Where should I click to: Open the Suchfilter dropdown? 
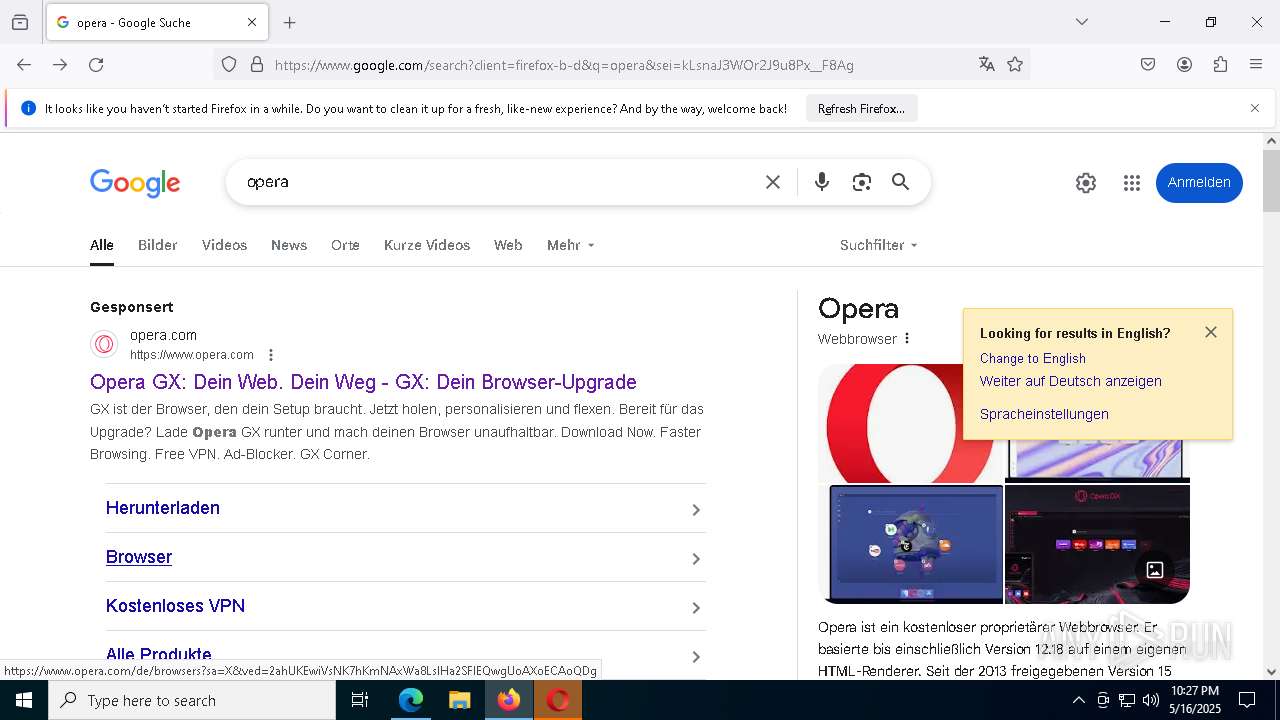pos(879,245)
